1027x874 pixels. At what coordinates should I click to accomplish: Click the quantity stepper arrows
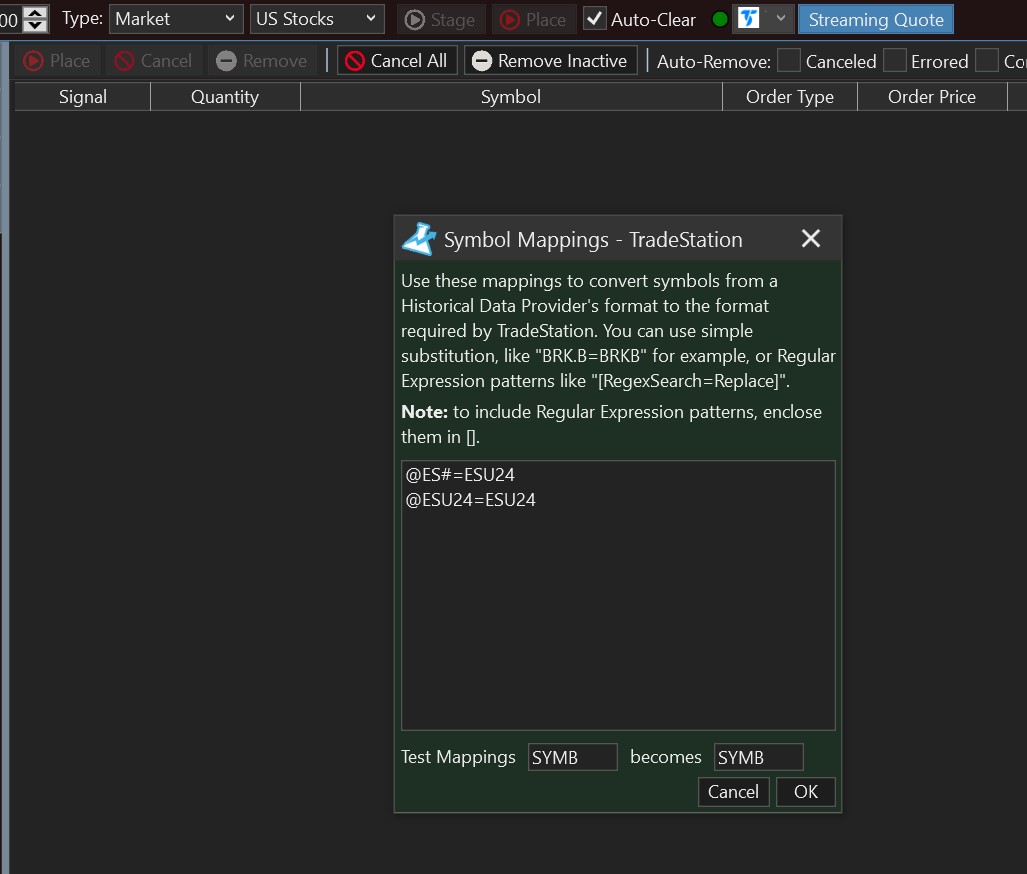click(36, 18)
